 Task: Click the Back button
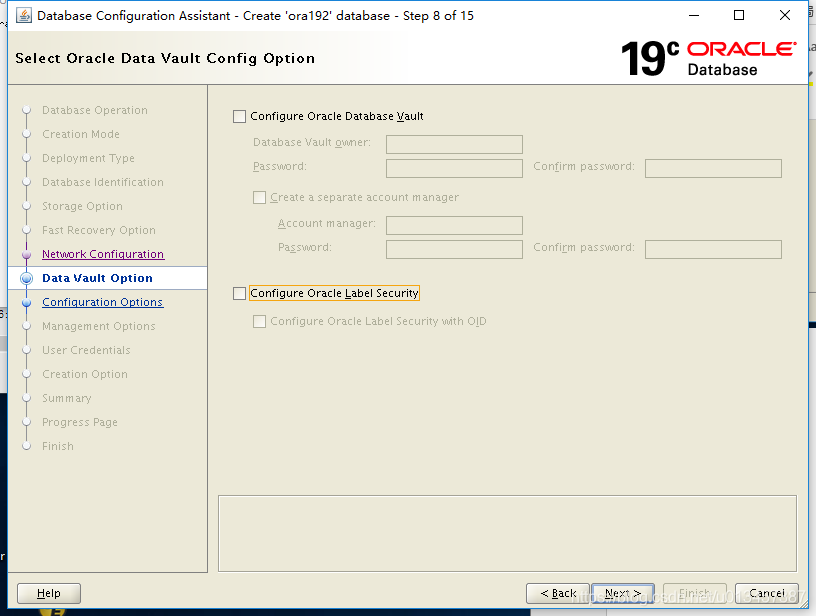[x=558, y=593]
